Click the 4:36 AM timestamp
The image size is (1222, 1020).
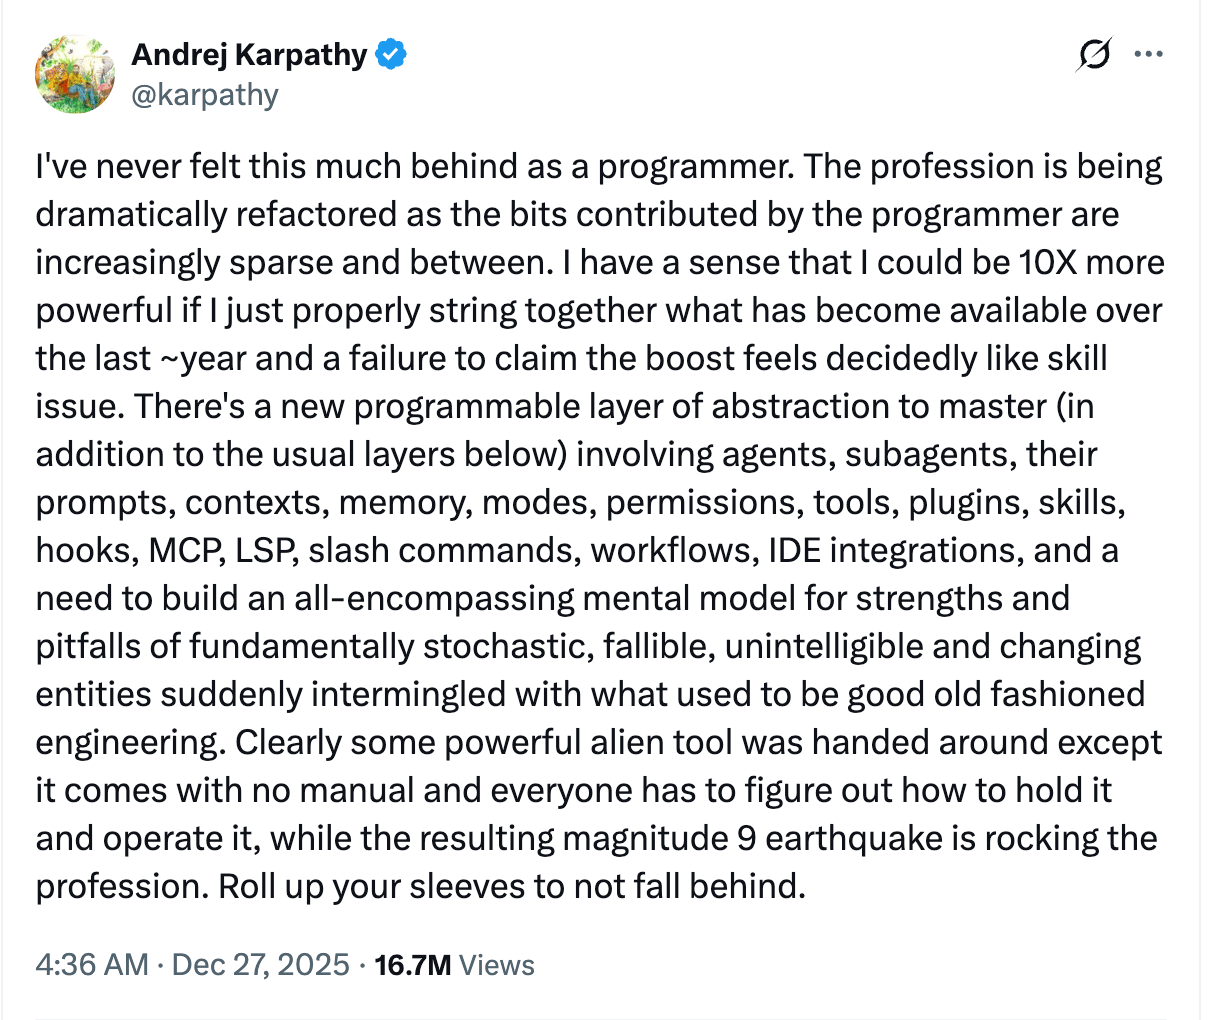(x=91, y=965)
